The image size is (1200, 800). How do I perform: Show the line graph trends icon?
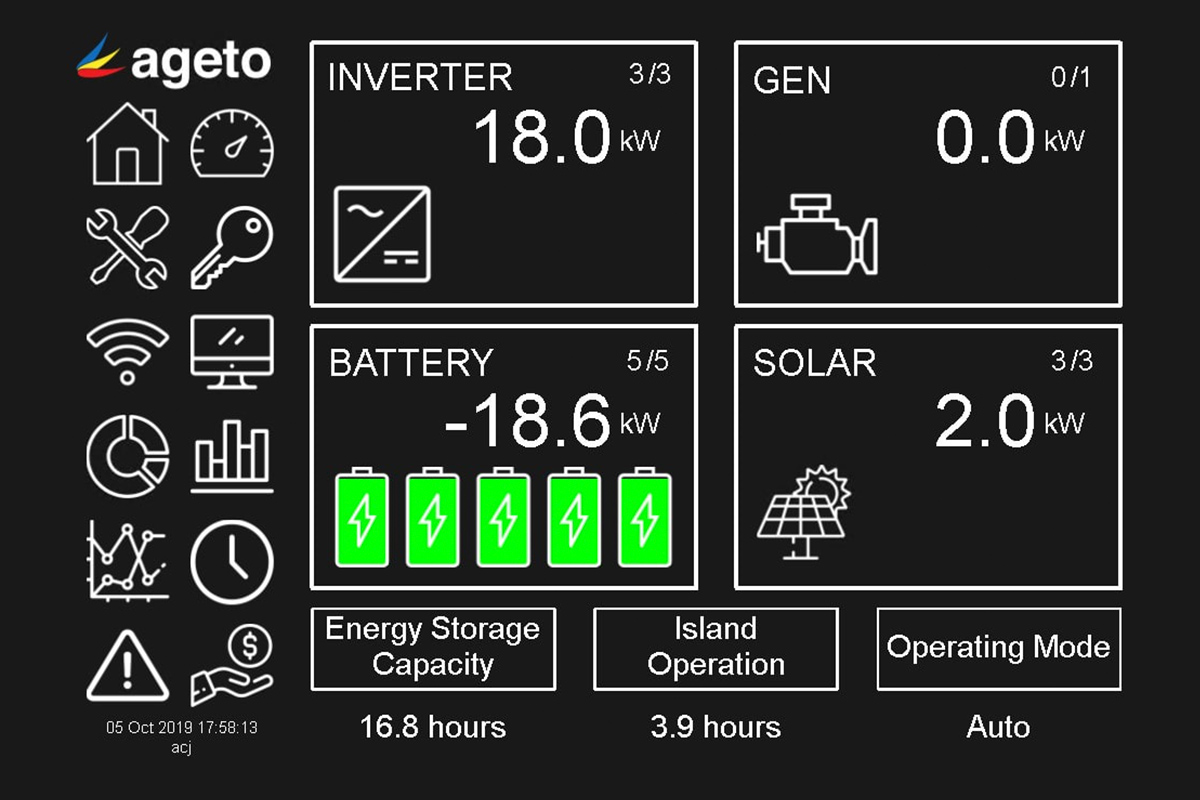pos(127,560)
